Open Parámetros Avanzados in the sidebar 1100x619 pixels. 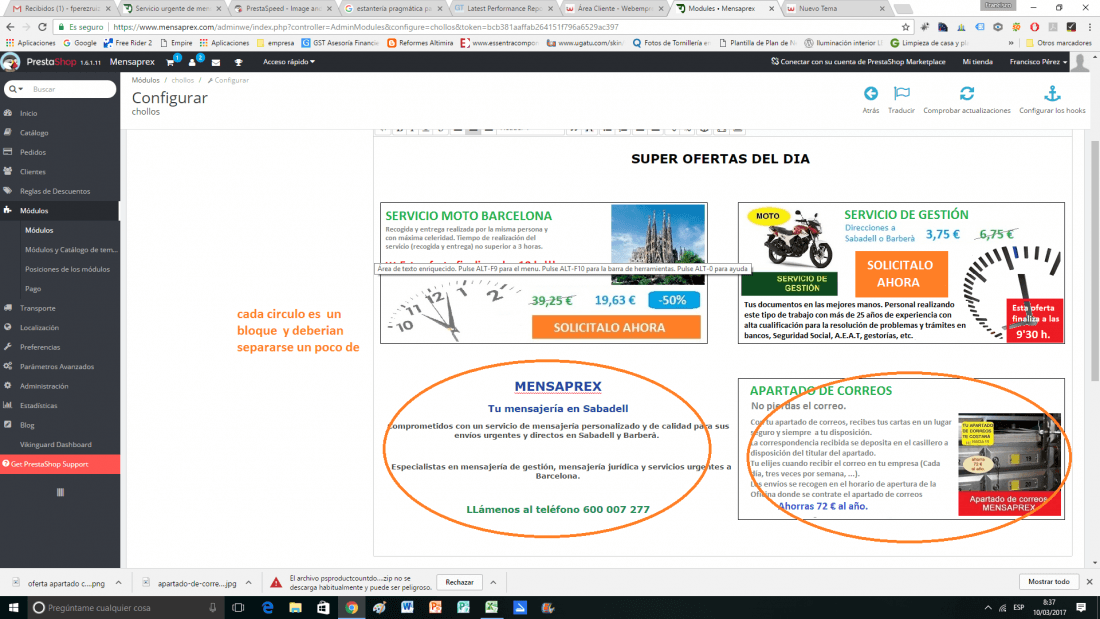coord(57,366)
